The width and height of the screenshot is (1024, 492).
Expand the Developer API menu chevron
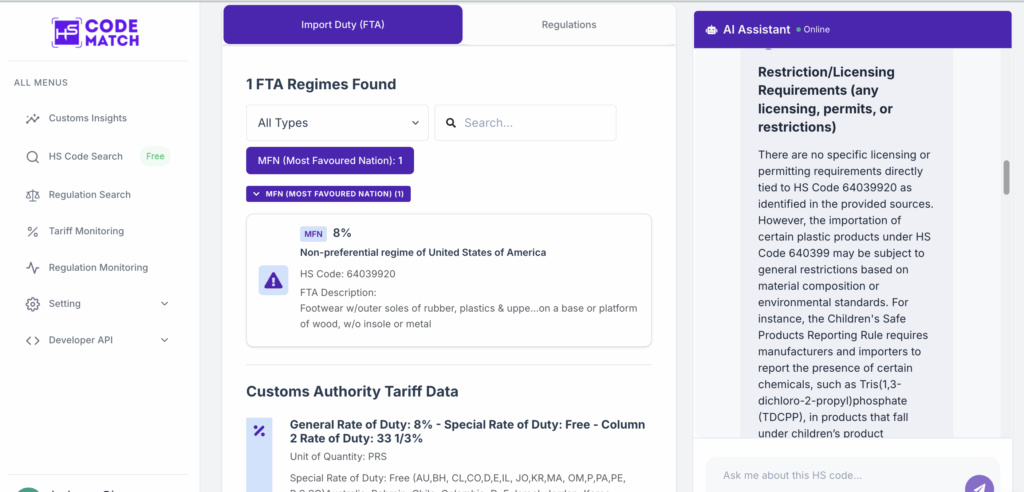[x=165, y=340]
